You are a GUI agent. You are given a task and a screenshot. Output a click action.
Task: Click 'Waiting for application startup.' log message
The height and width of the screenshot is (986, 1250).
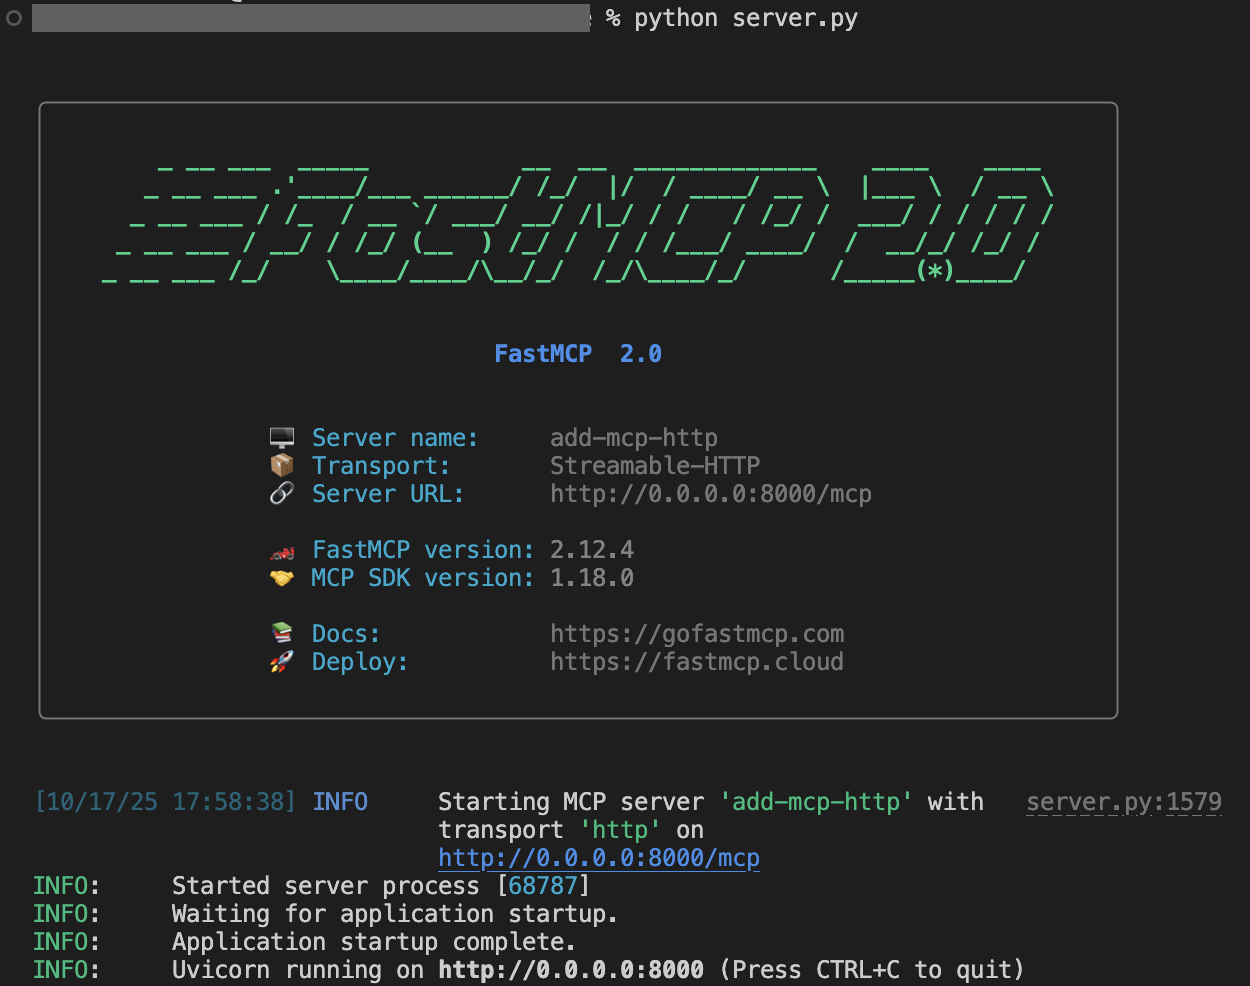coord(395,914)
